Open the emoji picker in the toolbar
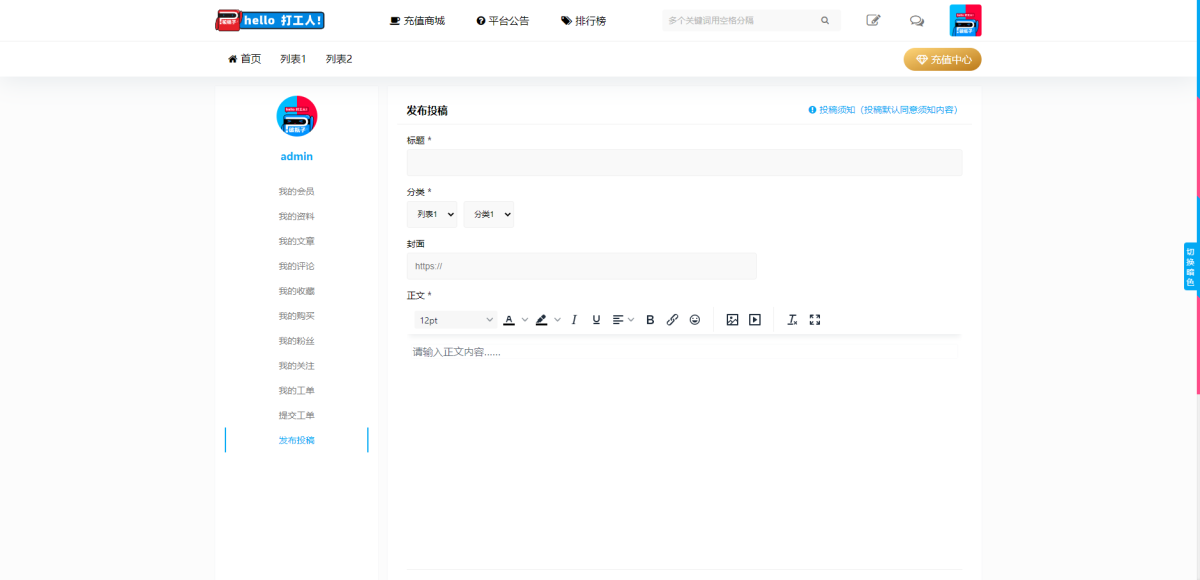This screenshot has height=580, width=1200. pos(695,320)
